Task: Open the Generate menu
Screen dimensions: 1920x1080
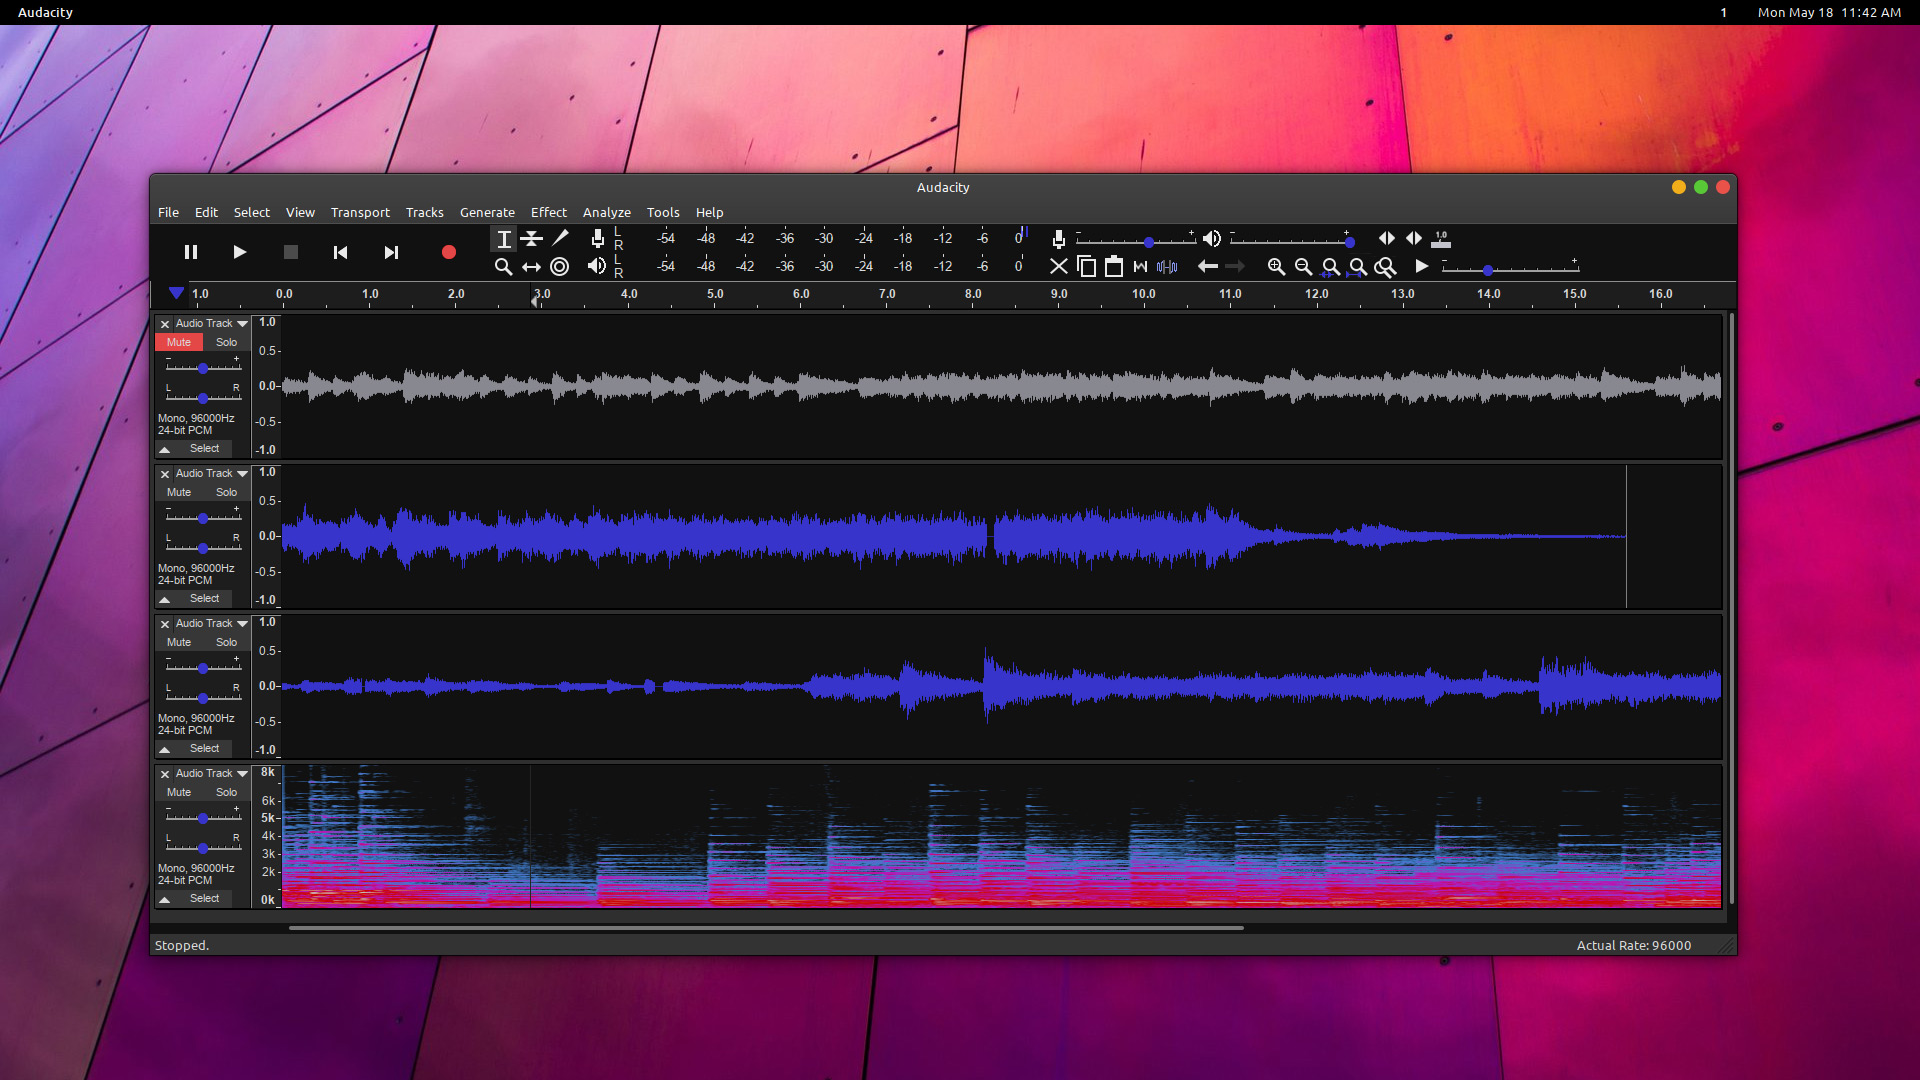Action: click(485, 212)
